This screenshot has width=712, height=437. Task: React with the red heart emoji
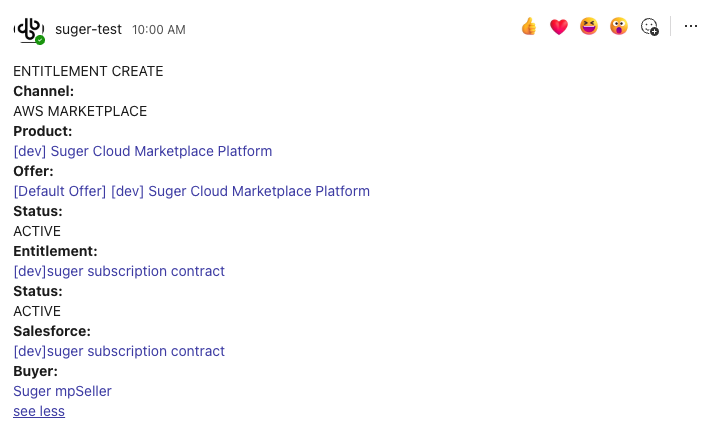click(x=559, y=27)
